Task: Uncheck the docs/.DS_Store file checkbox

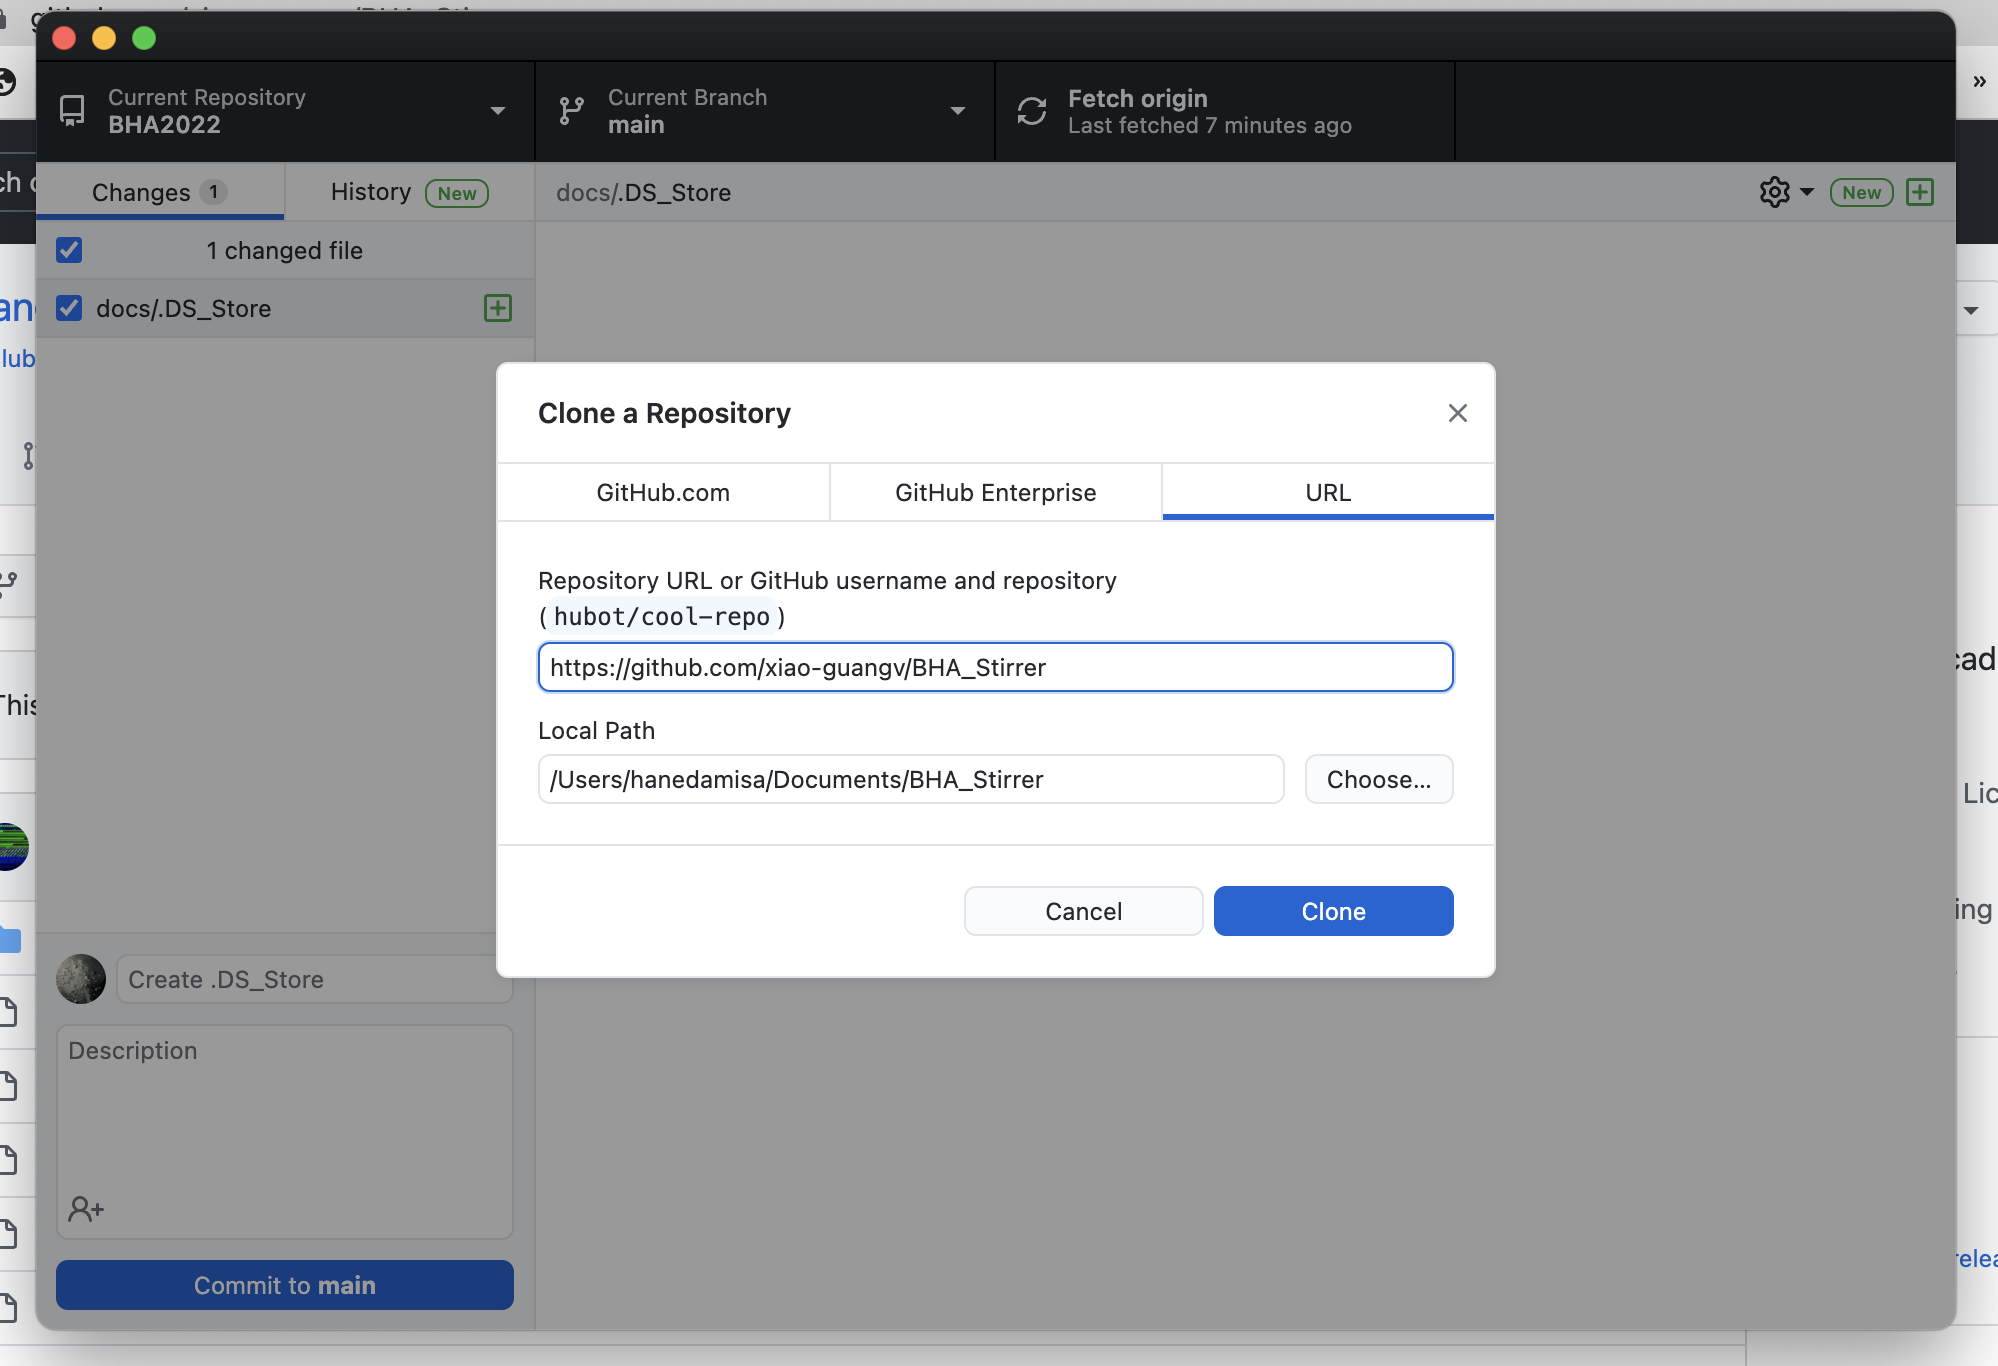Action: [69, 308]
